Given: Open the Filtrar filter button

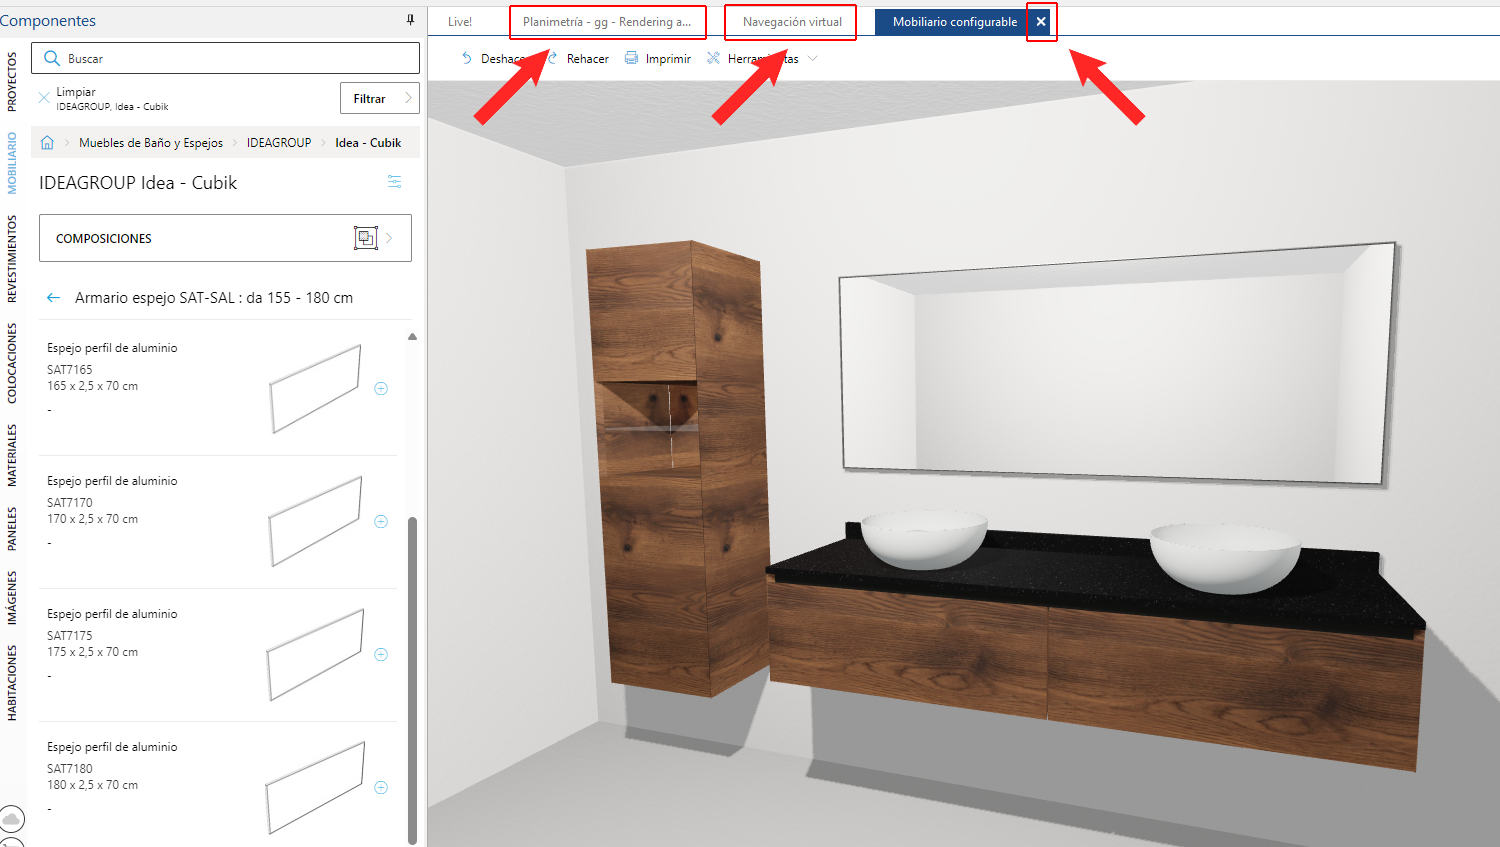Looking at the screenshot, I should click(380, 98).
